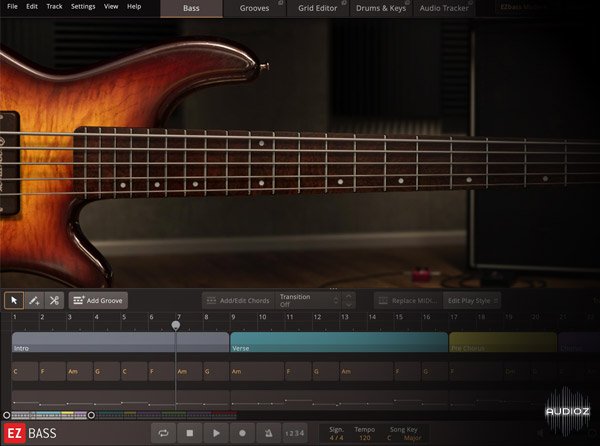Switch to the Grooves tab

point(254,8)
